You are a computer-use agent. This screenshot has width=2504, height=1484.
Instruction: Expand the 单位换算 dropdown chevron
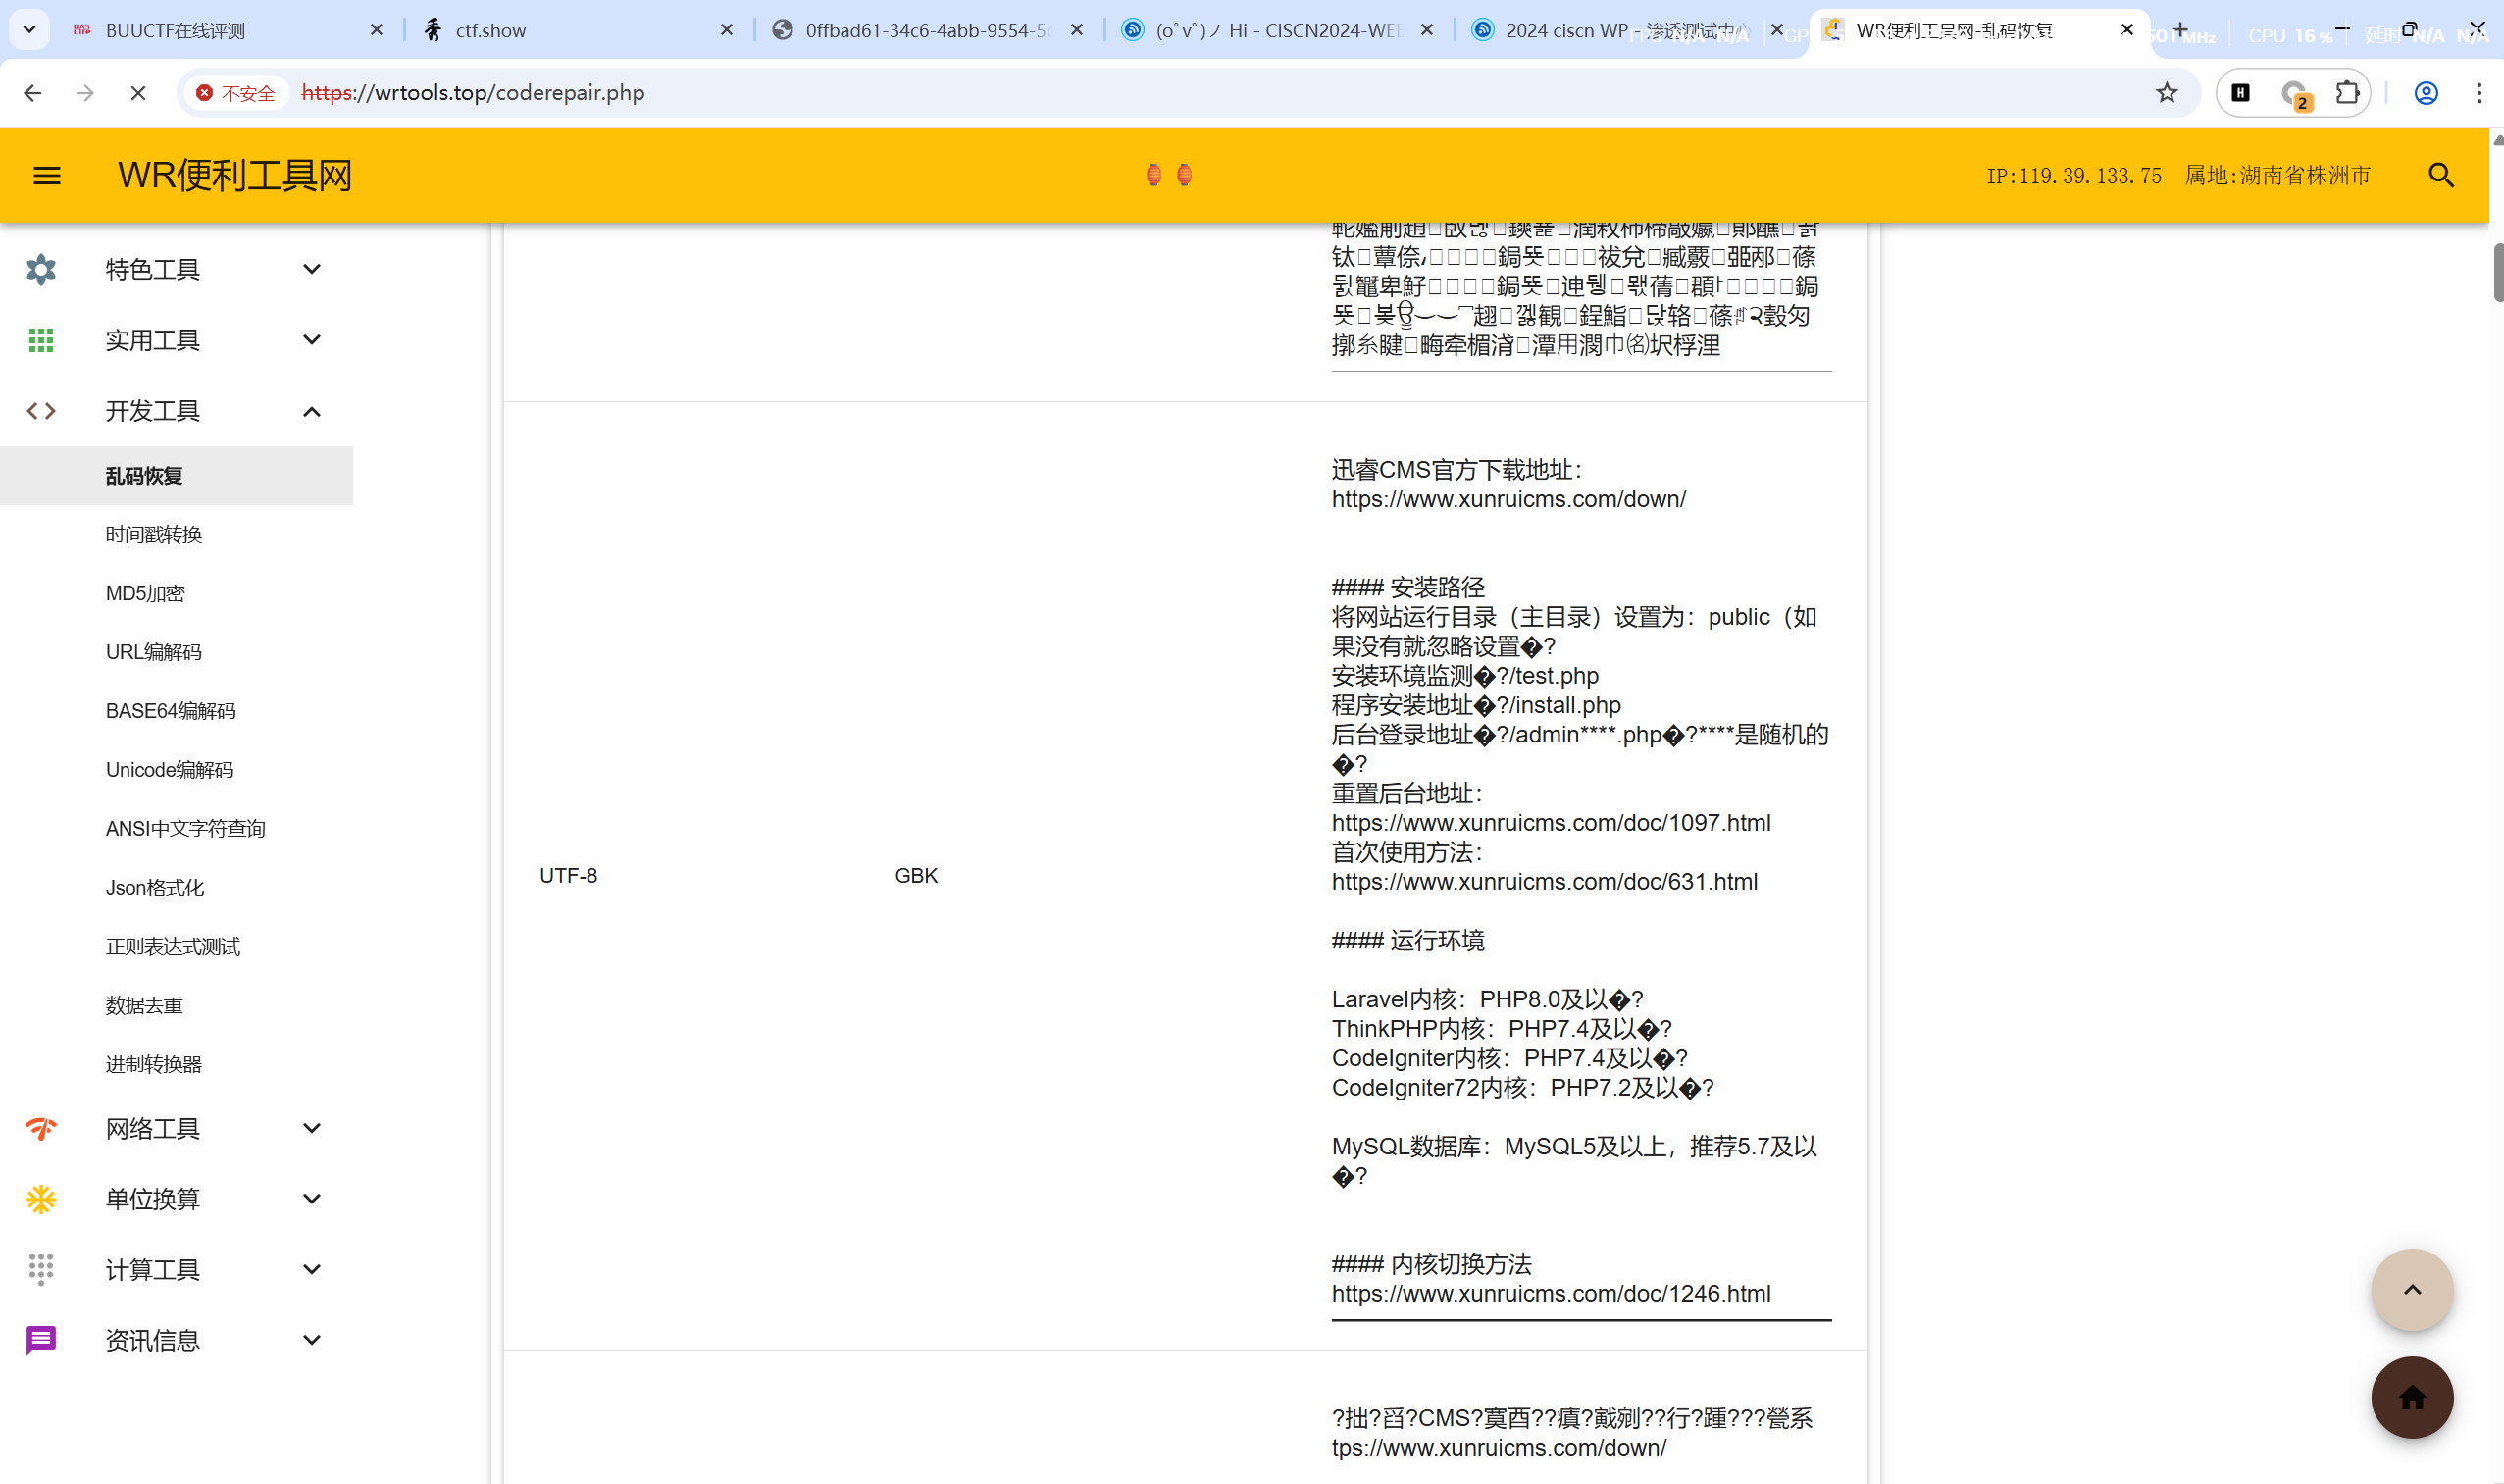click(x=311, y=1198)
